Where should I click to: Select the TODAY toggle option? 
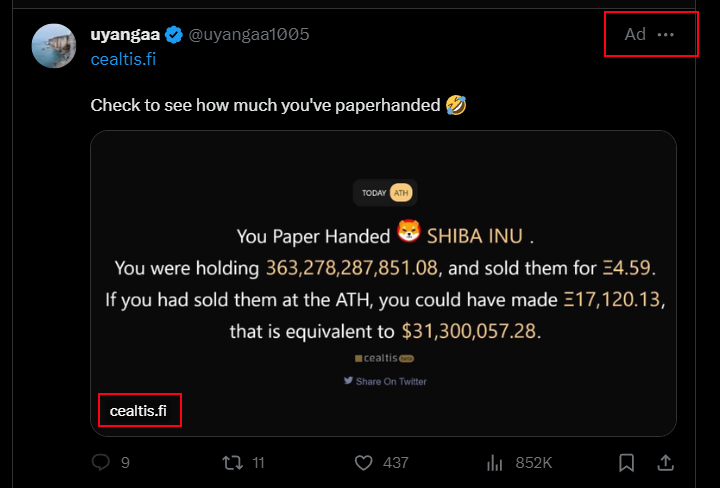point(374,193)
